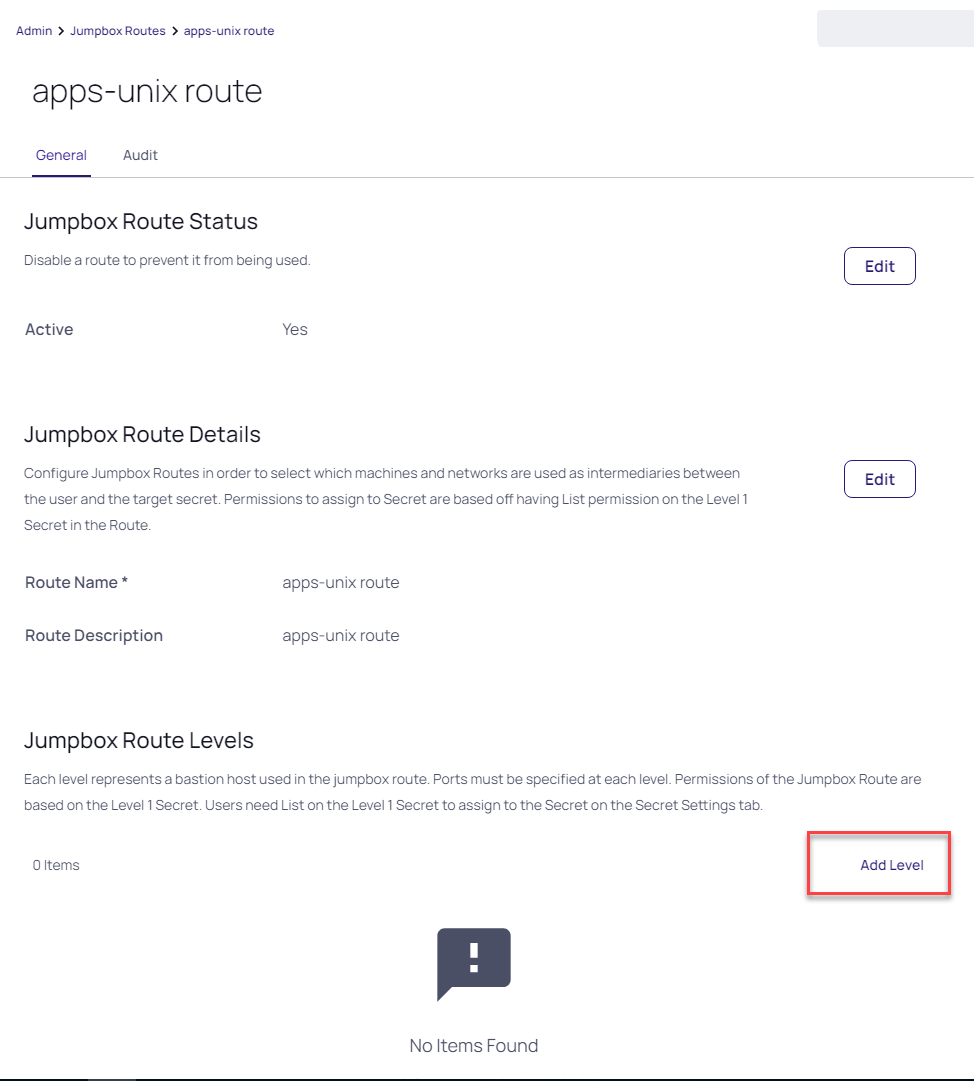Open the Admin breadcrumb link

click(34, 31)
